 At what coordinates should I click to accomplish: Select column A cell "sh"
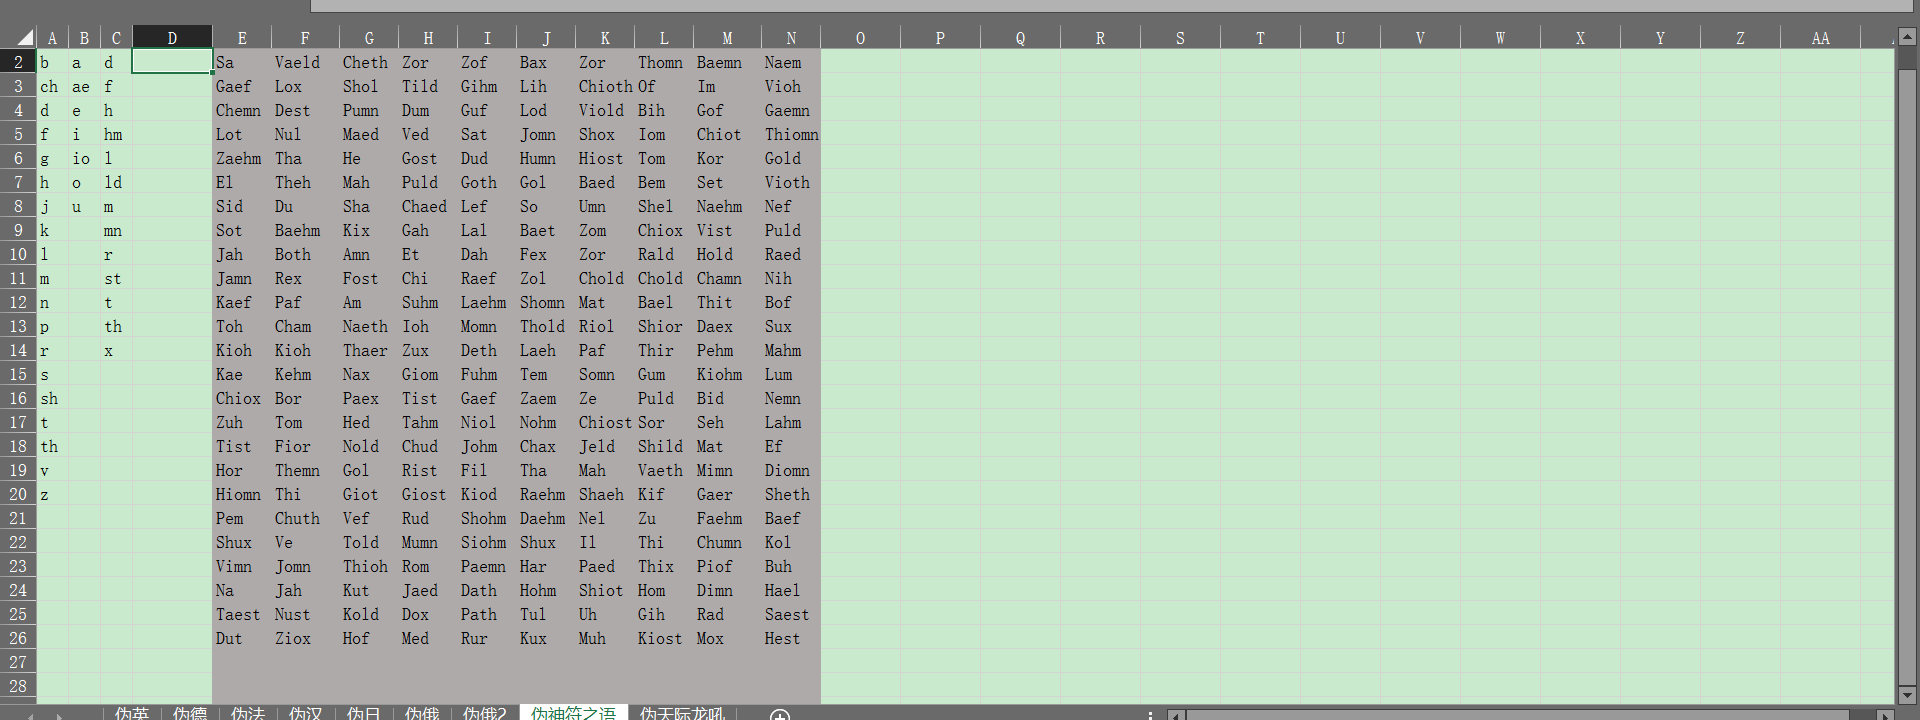(52, 398)
